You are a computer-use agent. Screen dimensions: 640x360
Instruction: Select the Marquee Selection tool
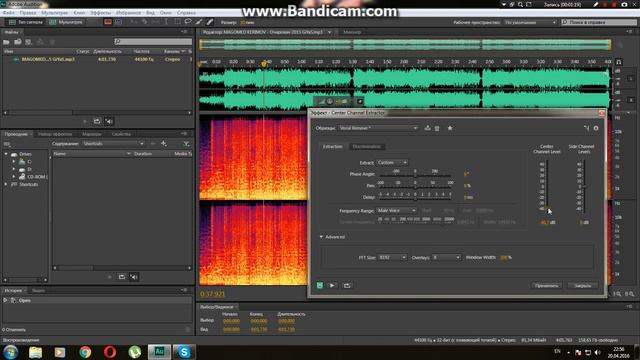177,22
